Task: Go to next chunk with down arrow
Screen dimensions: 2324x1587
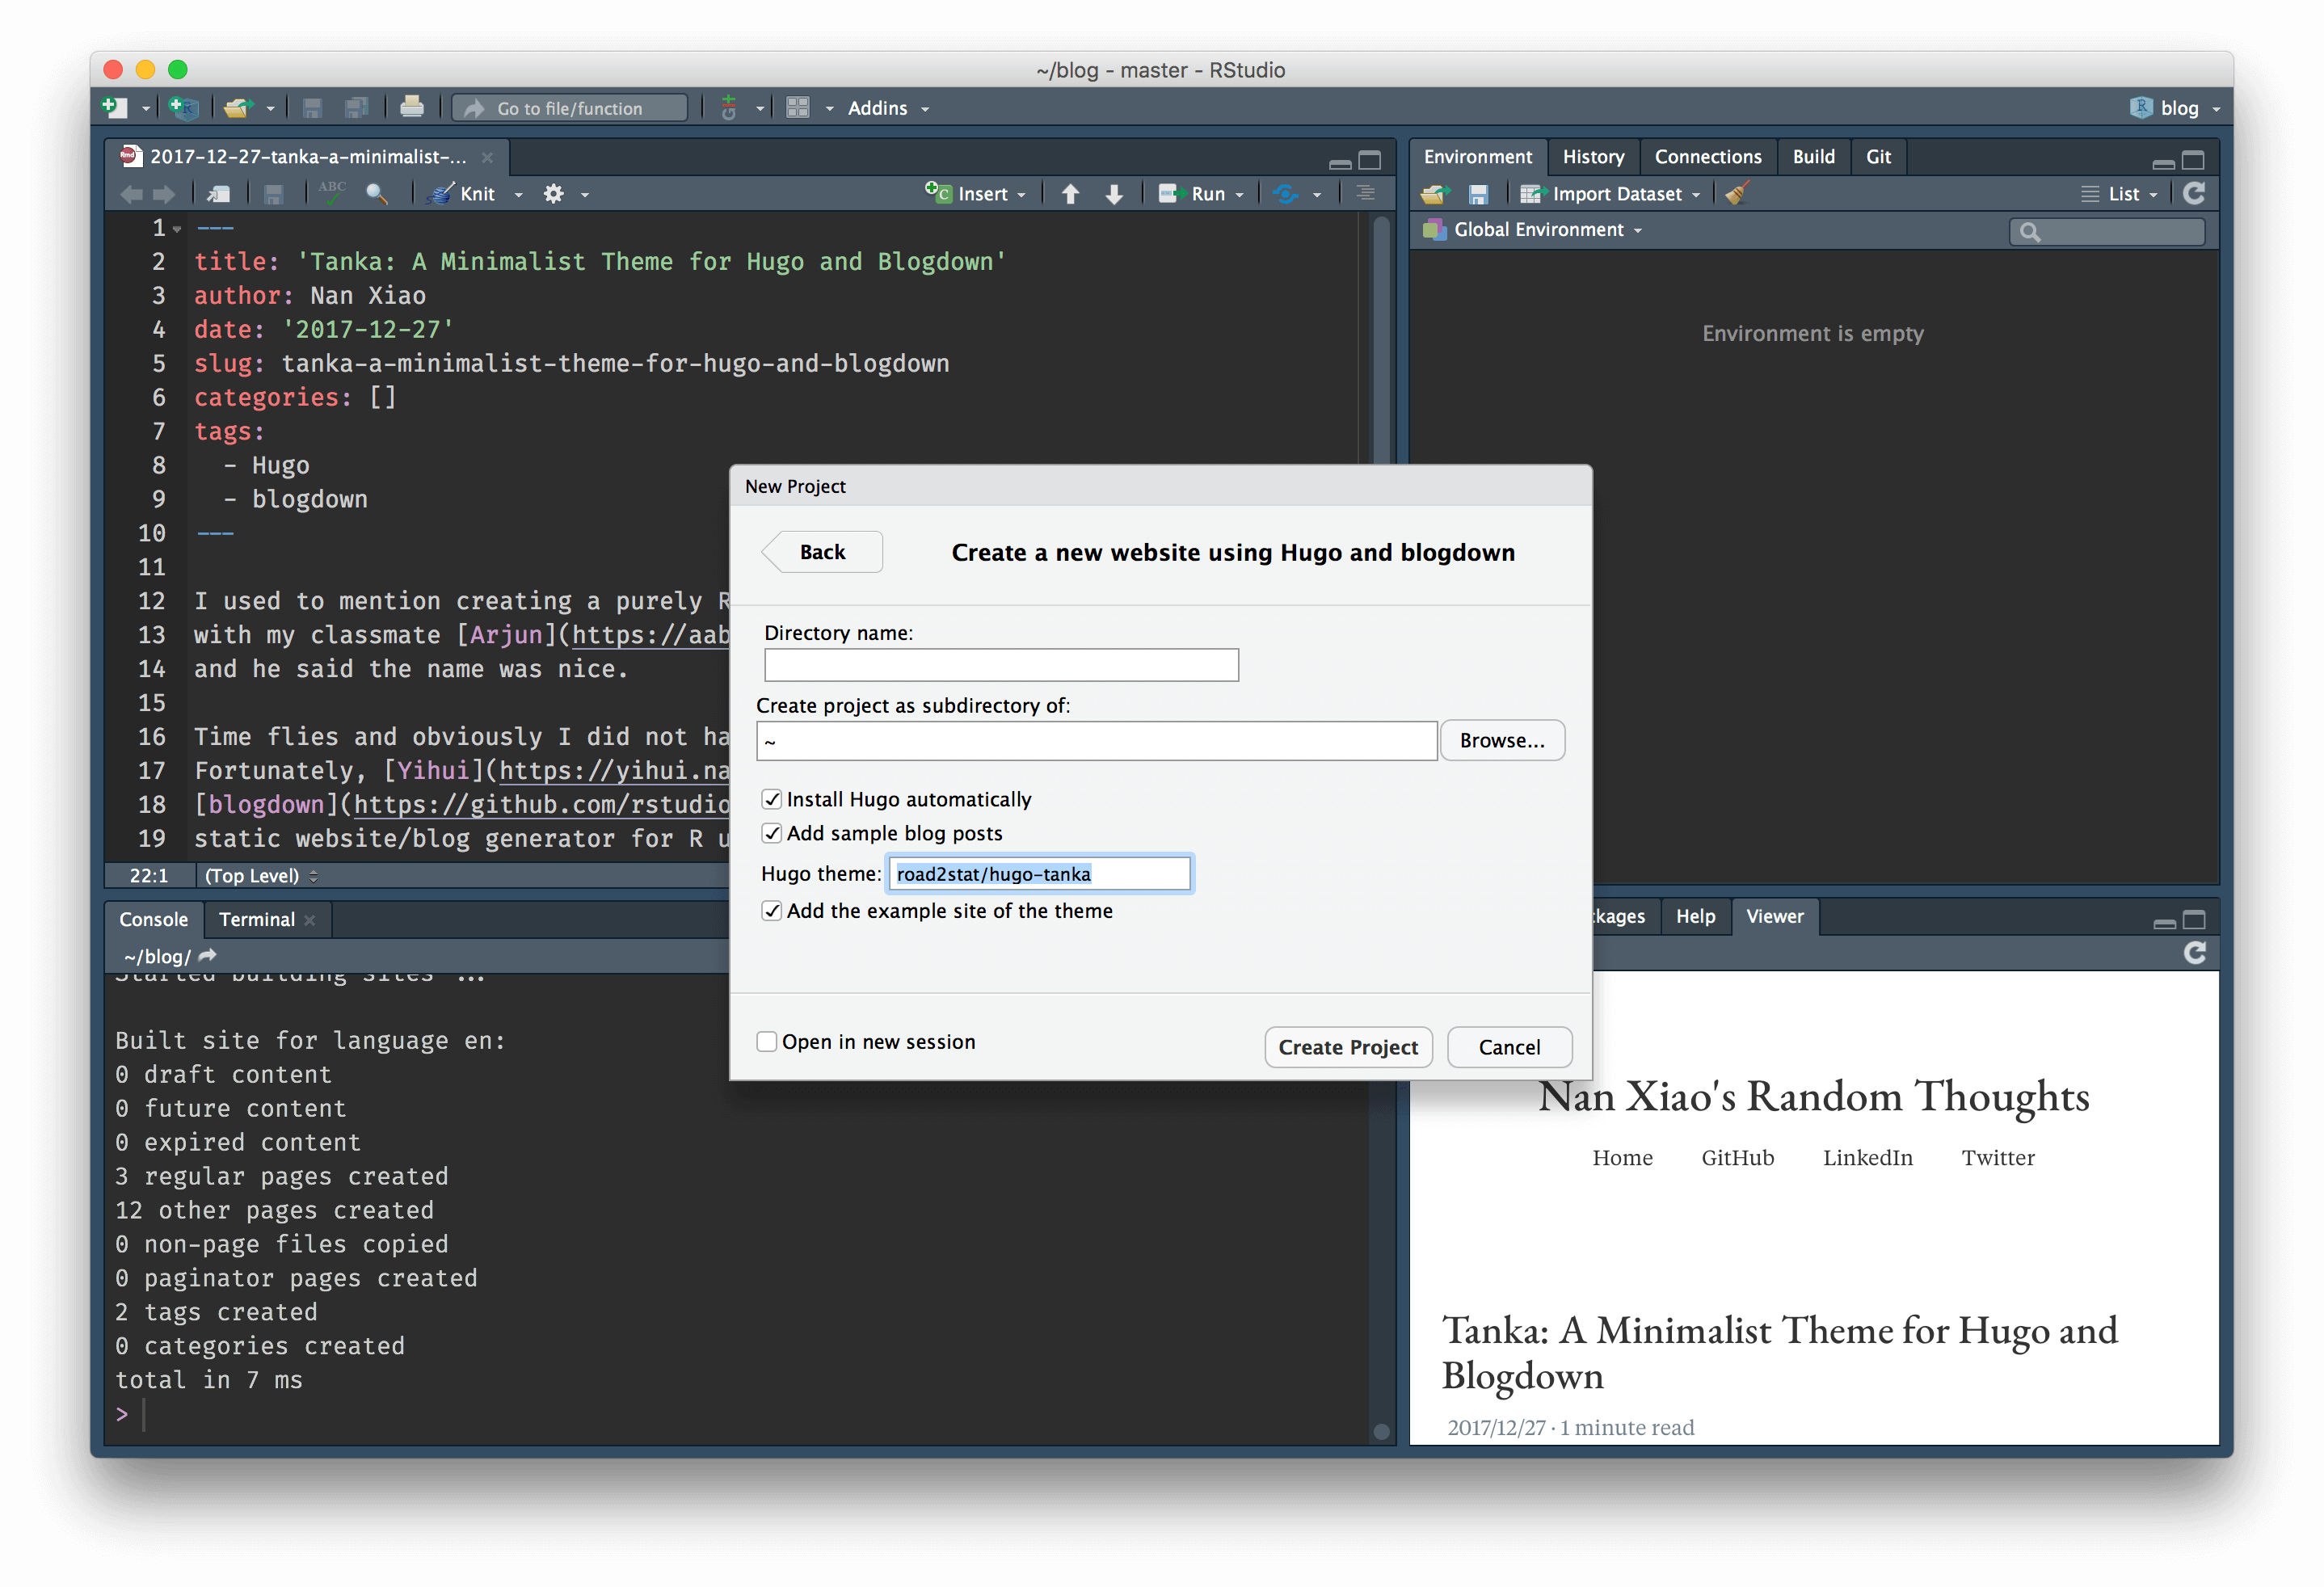Action: [x=1113, y=194]
